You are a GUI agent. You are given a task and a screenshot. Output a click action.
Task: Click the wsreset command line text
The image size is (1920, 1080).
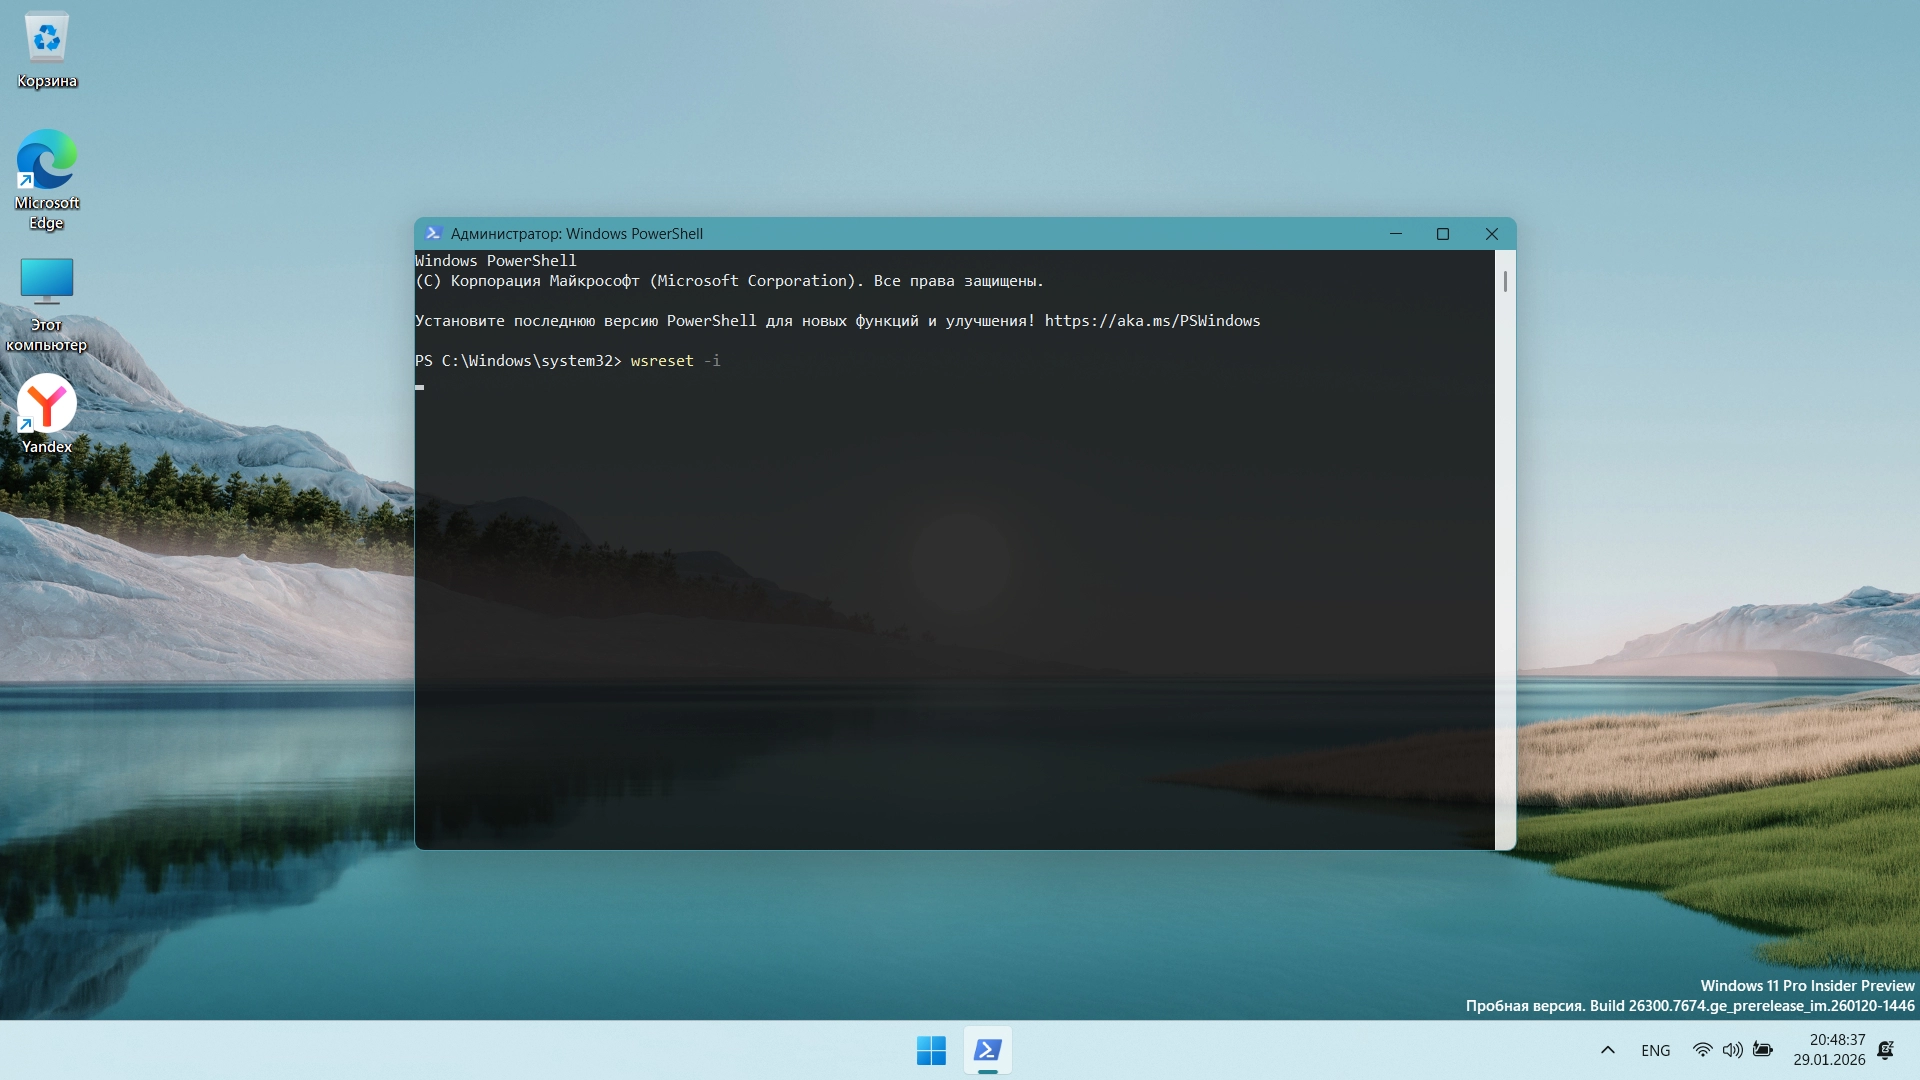[662, 361]
